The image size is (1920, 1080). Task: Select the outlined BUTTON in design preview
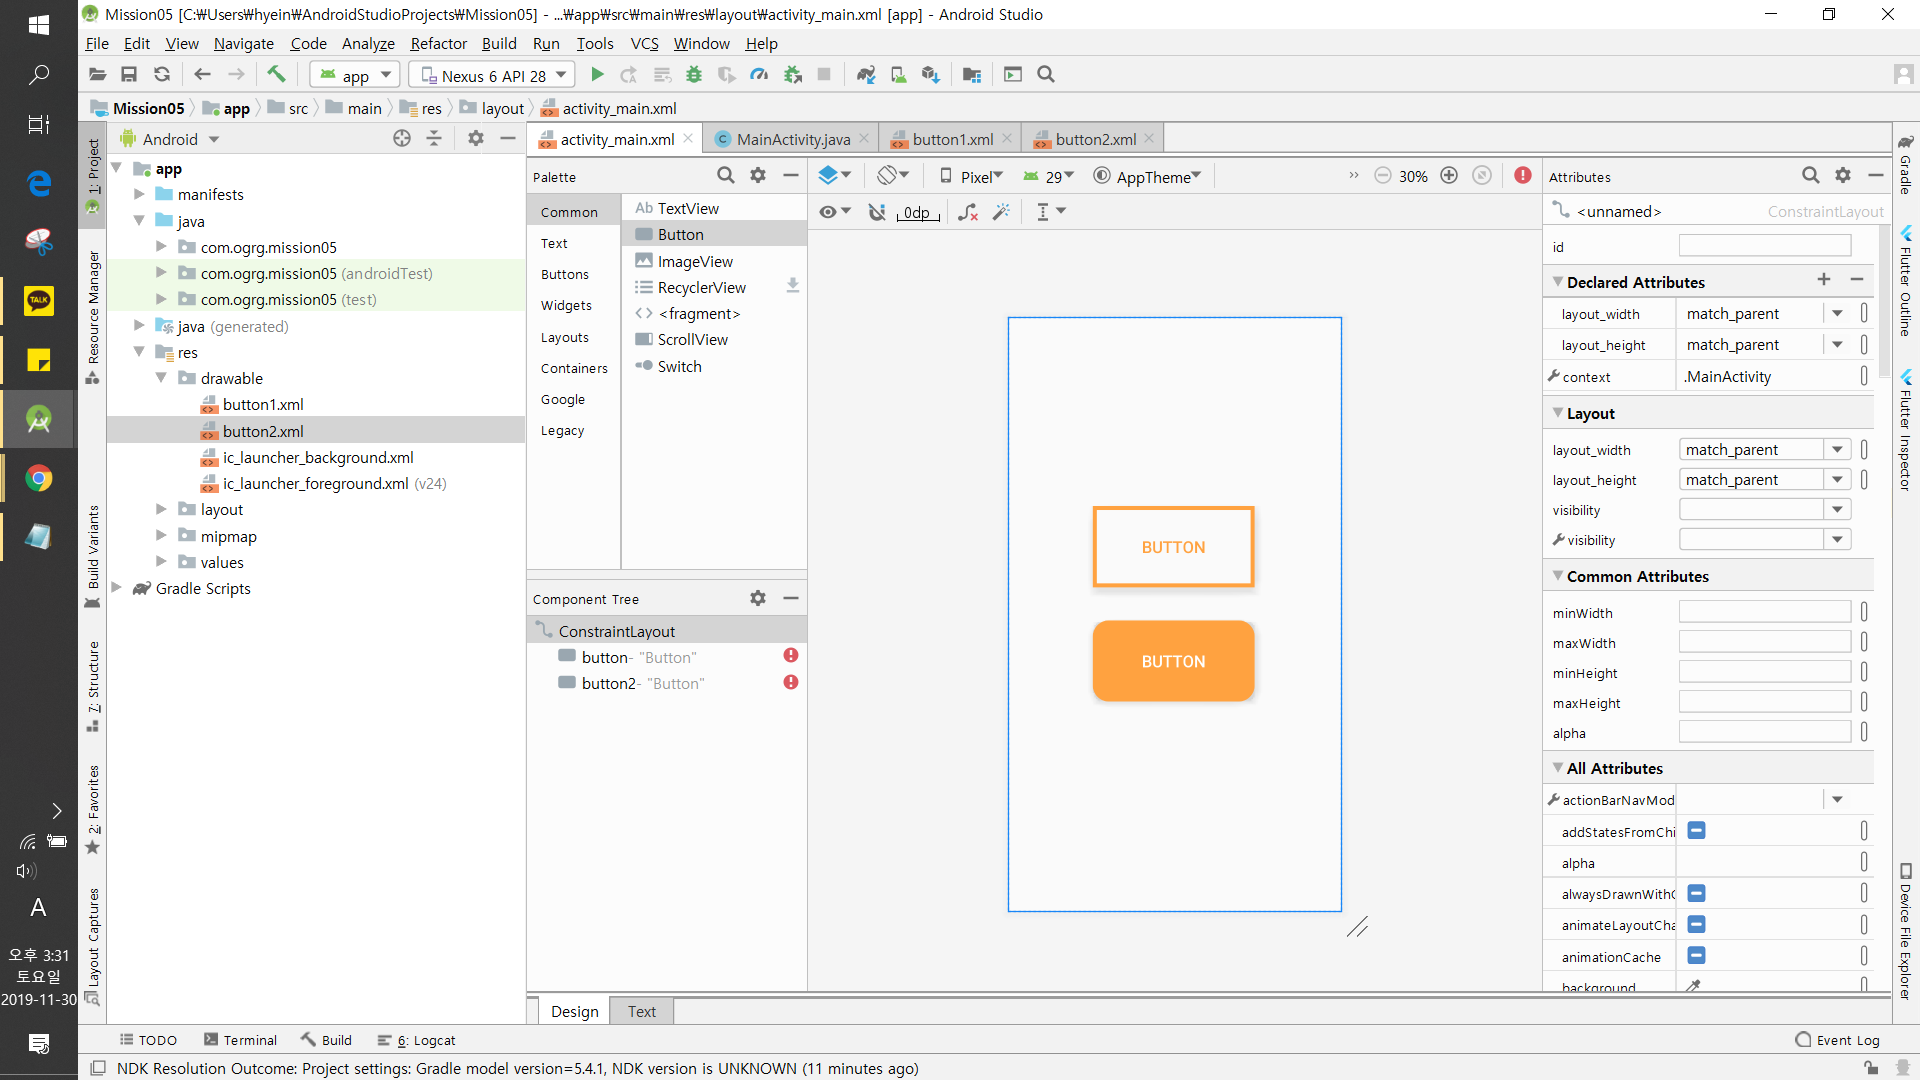(x=1173, y=547)
